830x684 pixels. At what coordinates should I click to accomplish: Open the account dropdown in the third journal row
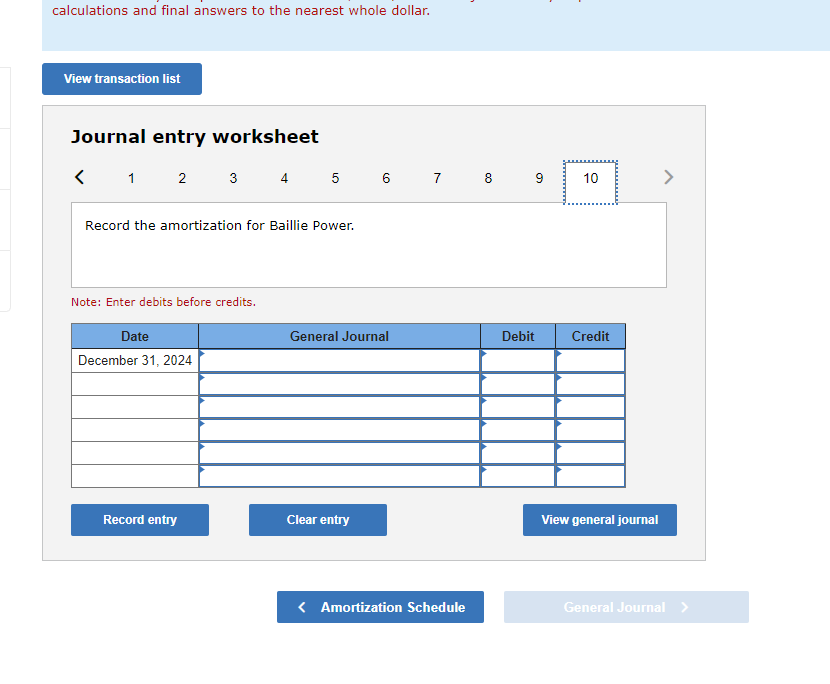(x=203, y=401)
